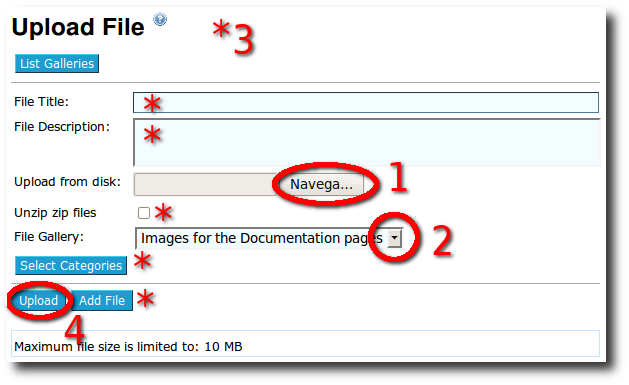Viewport: 629px width, 385px height.
Task: Open the Select Categories section
Action: click(x=71, y=265)
